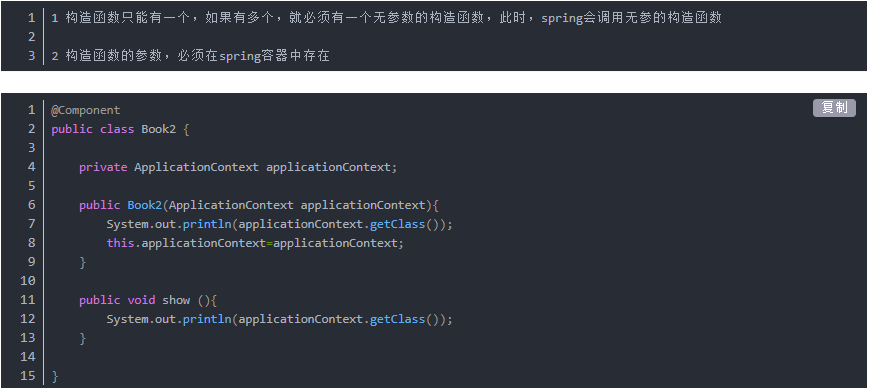This screenshot has height=388, width=870.
Task: Click the green equals sign on line 8
Action: click(x=269, y=243)
